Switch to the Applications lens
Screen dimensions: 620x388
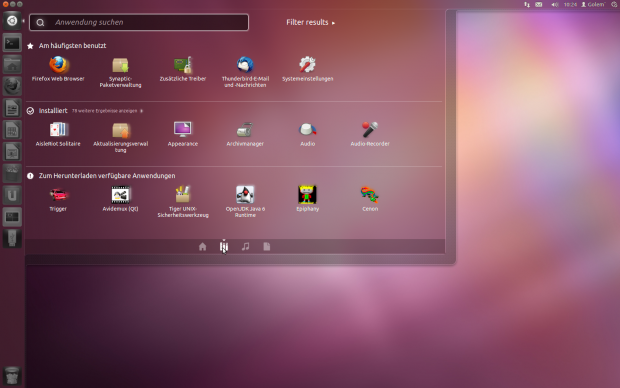click(224, 247)
